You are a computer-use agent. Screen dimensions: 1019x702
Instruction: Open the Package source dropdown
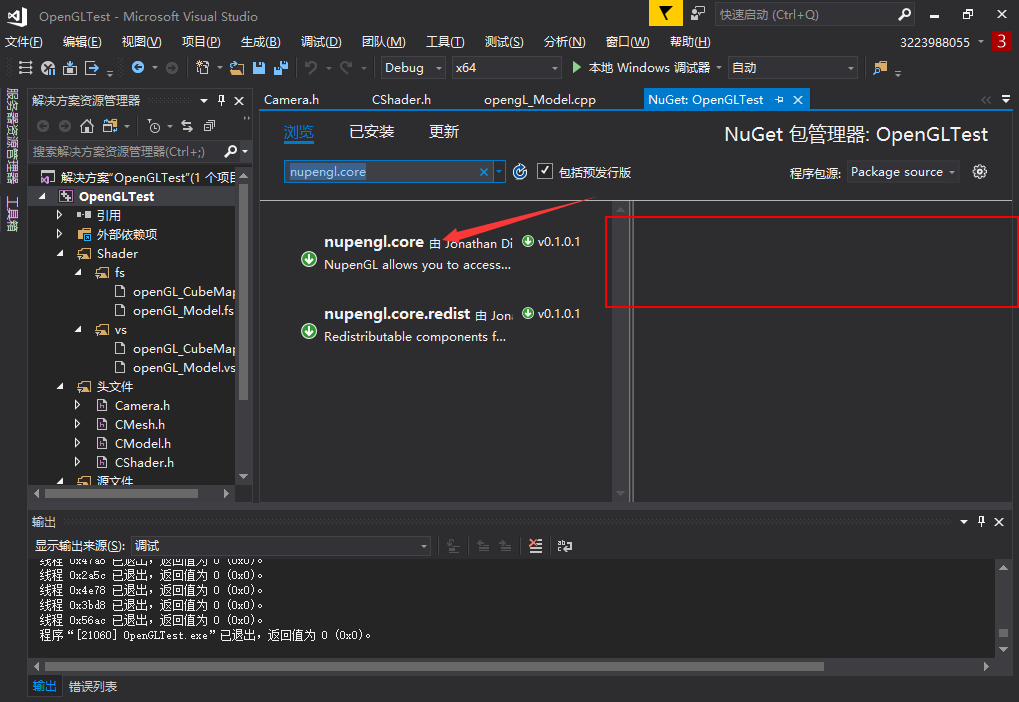pyautogui.click(x=903, y=172)
